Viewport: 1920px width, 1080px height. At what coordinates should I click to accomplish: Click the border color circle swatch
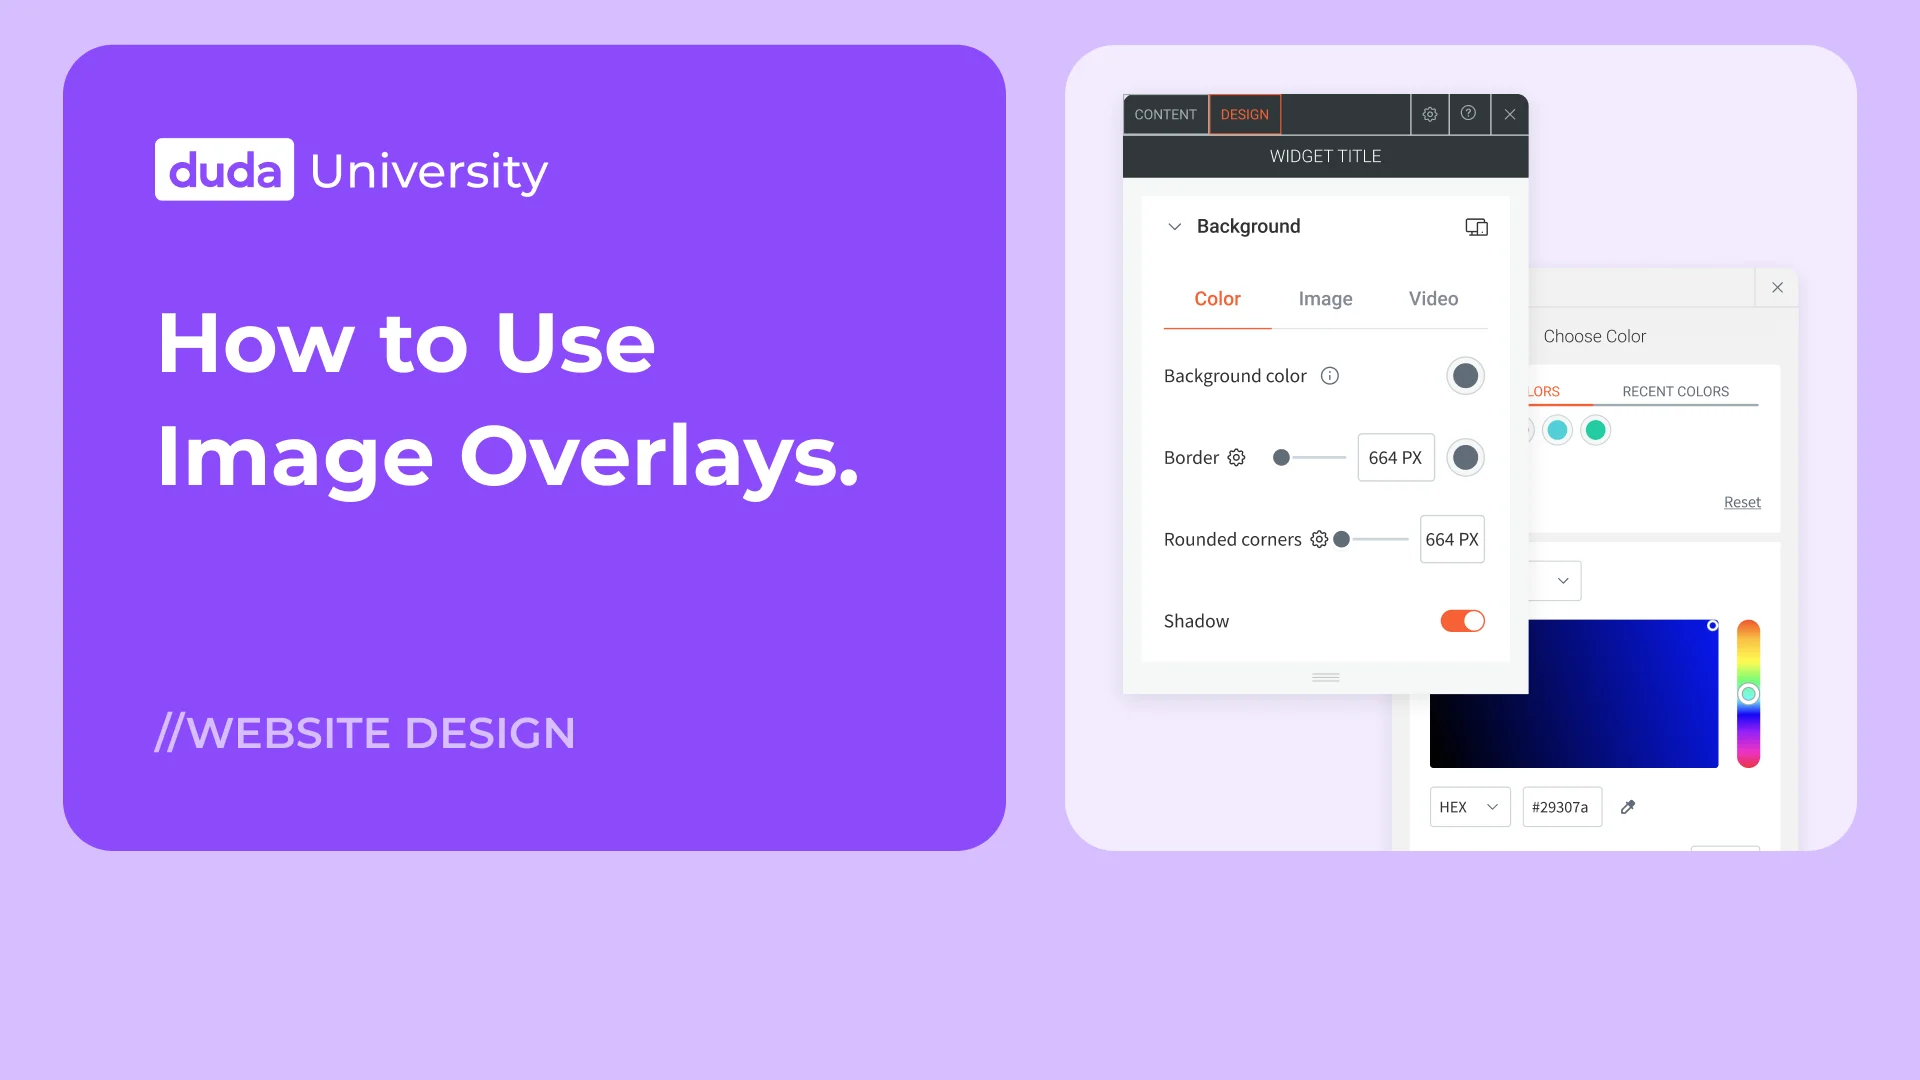pyautogui.click(x=1465, y=458)
